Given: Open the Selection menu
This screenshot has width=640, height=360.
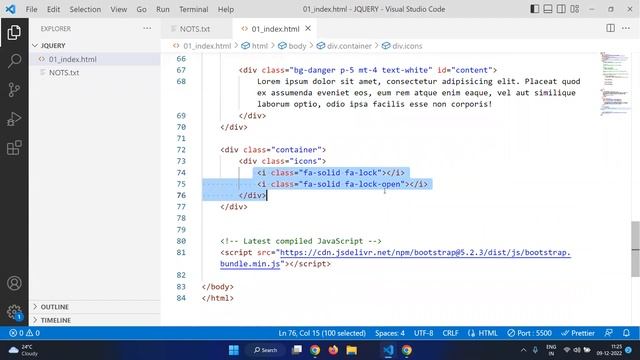Looking at the screenshot, I should click(x=85, y=9).
